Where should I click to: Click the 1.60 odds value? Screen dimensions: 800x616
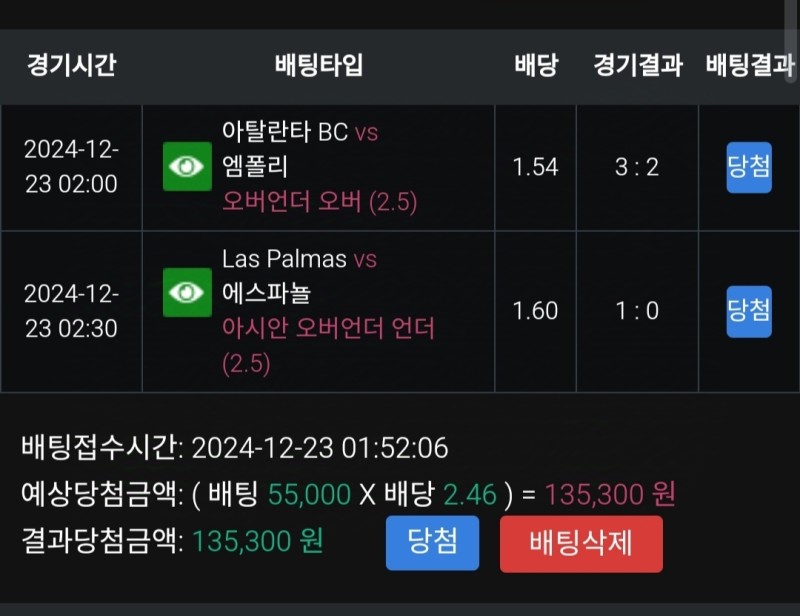coord(535,311)
